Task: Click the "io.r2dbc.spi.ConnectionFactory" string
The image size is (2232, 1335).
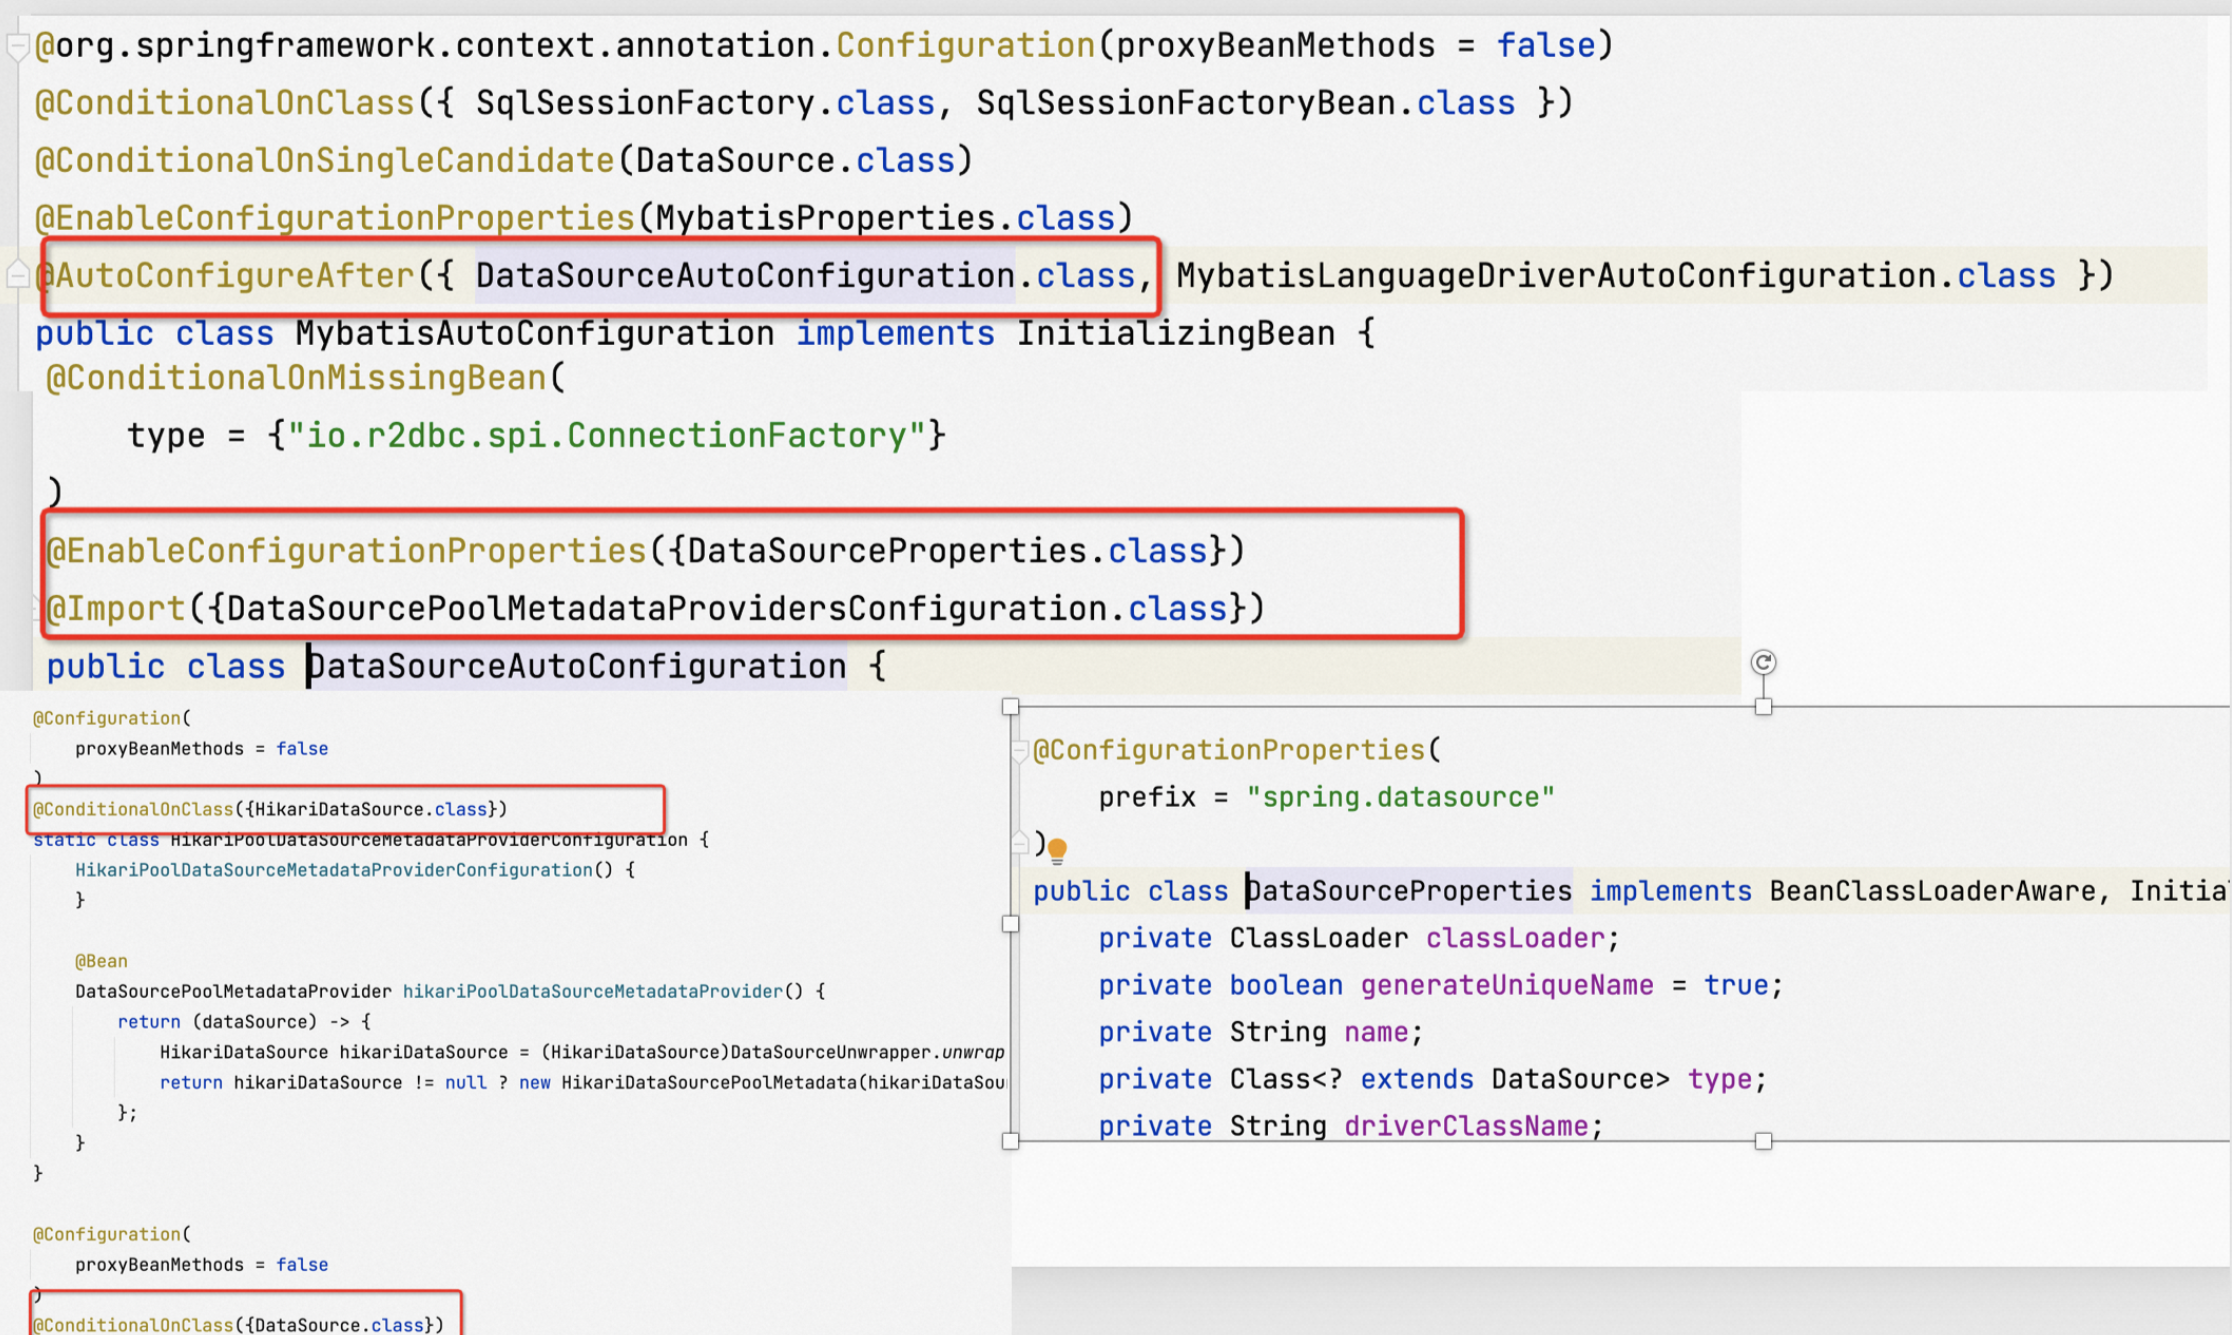Action: pos(607,436)
